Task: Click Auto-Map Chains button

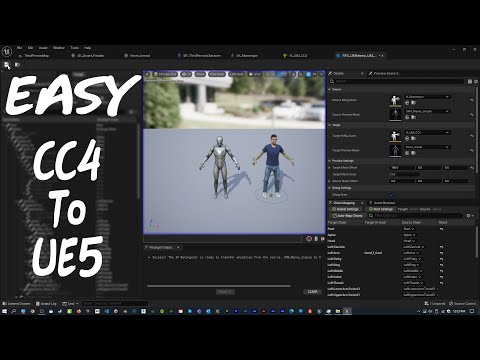Action: coord(348,216)
